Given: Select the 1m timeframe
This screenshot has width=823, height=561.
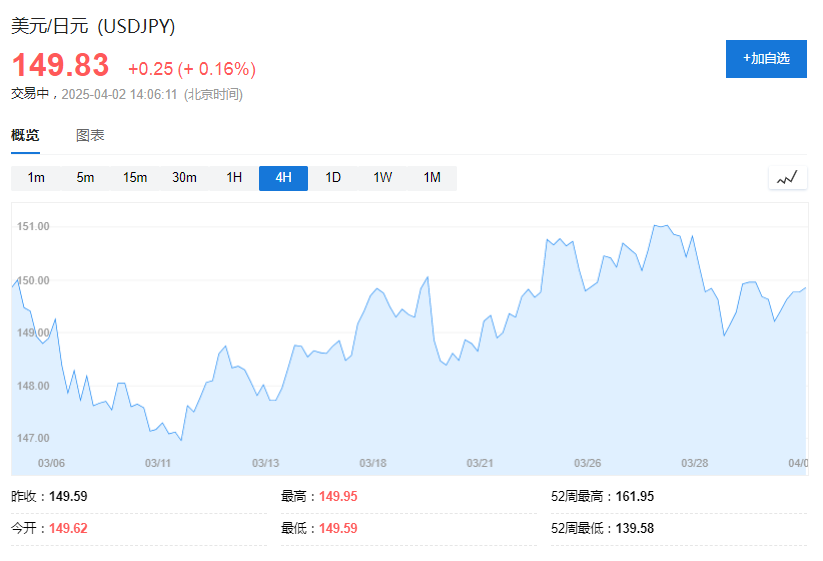Looking at the screenshot, I should point(36,178).
